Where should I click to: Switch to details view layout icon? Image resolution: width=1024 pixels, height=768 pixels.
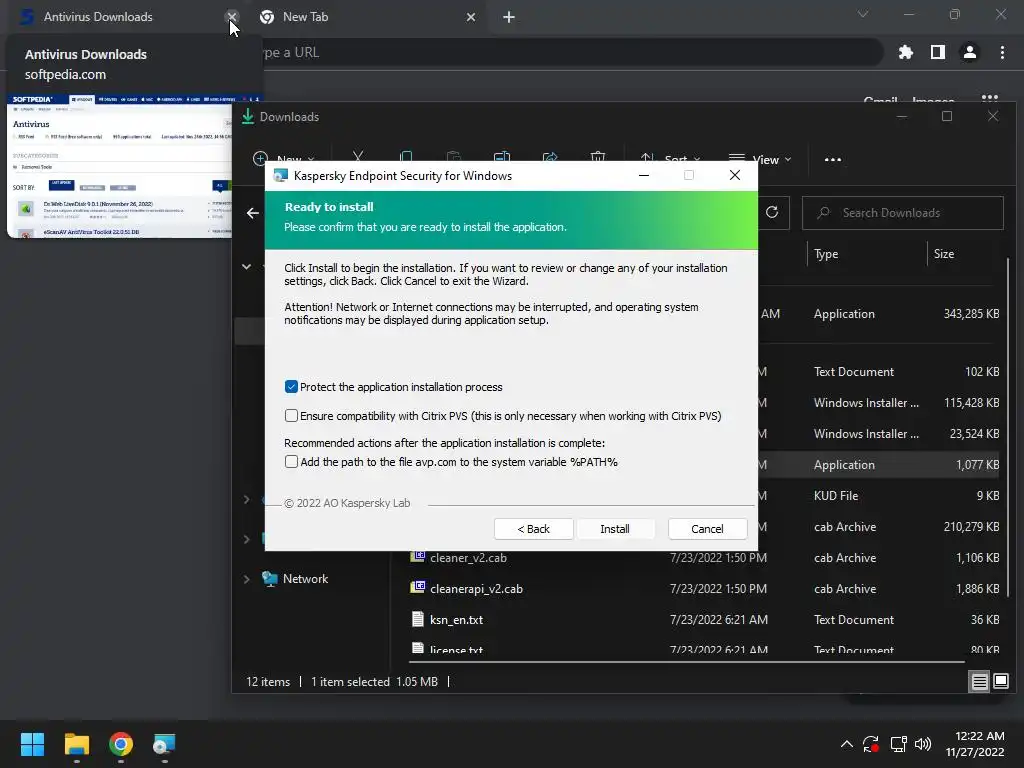tap(979, 682)
